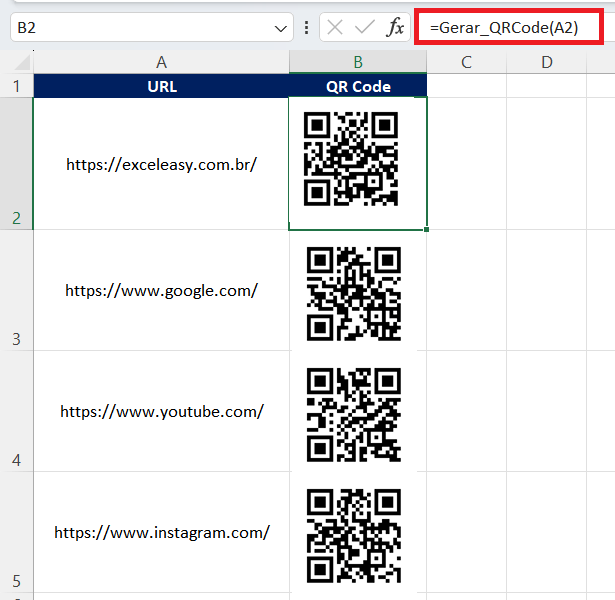Click the QR code for exceleasy URL
This screenshot has height=600, width=615.
[x=351, y=159]
